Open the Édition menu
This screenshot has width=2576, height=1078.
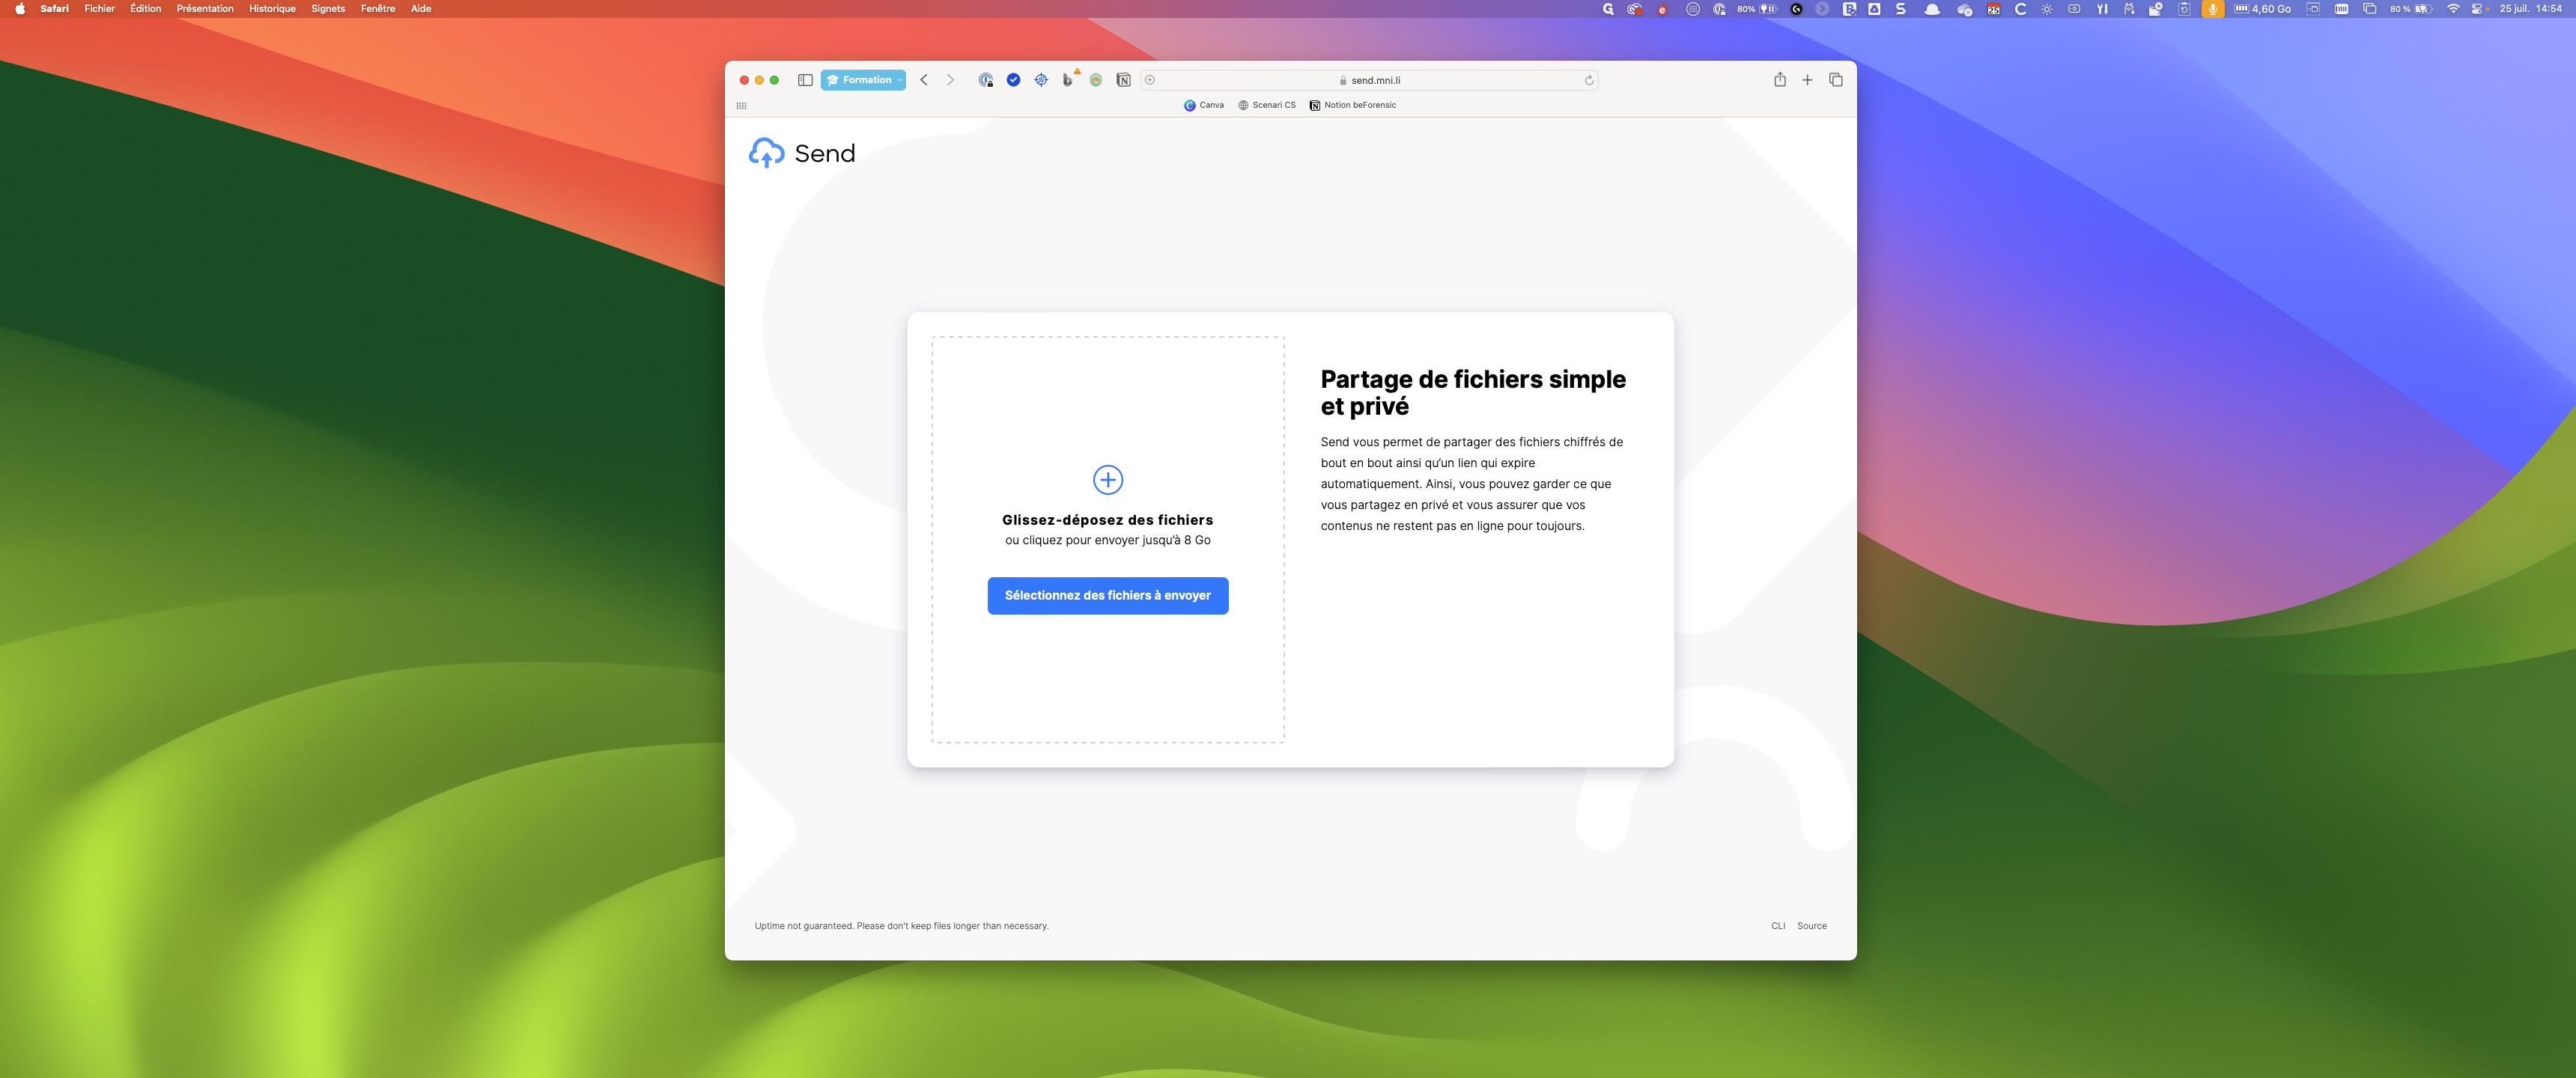145,9
